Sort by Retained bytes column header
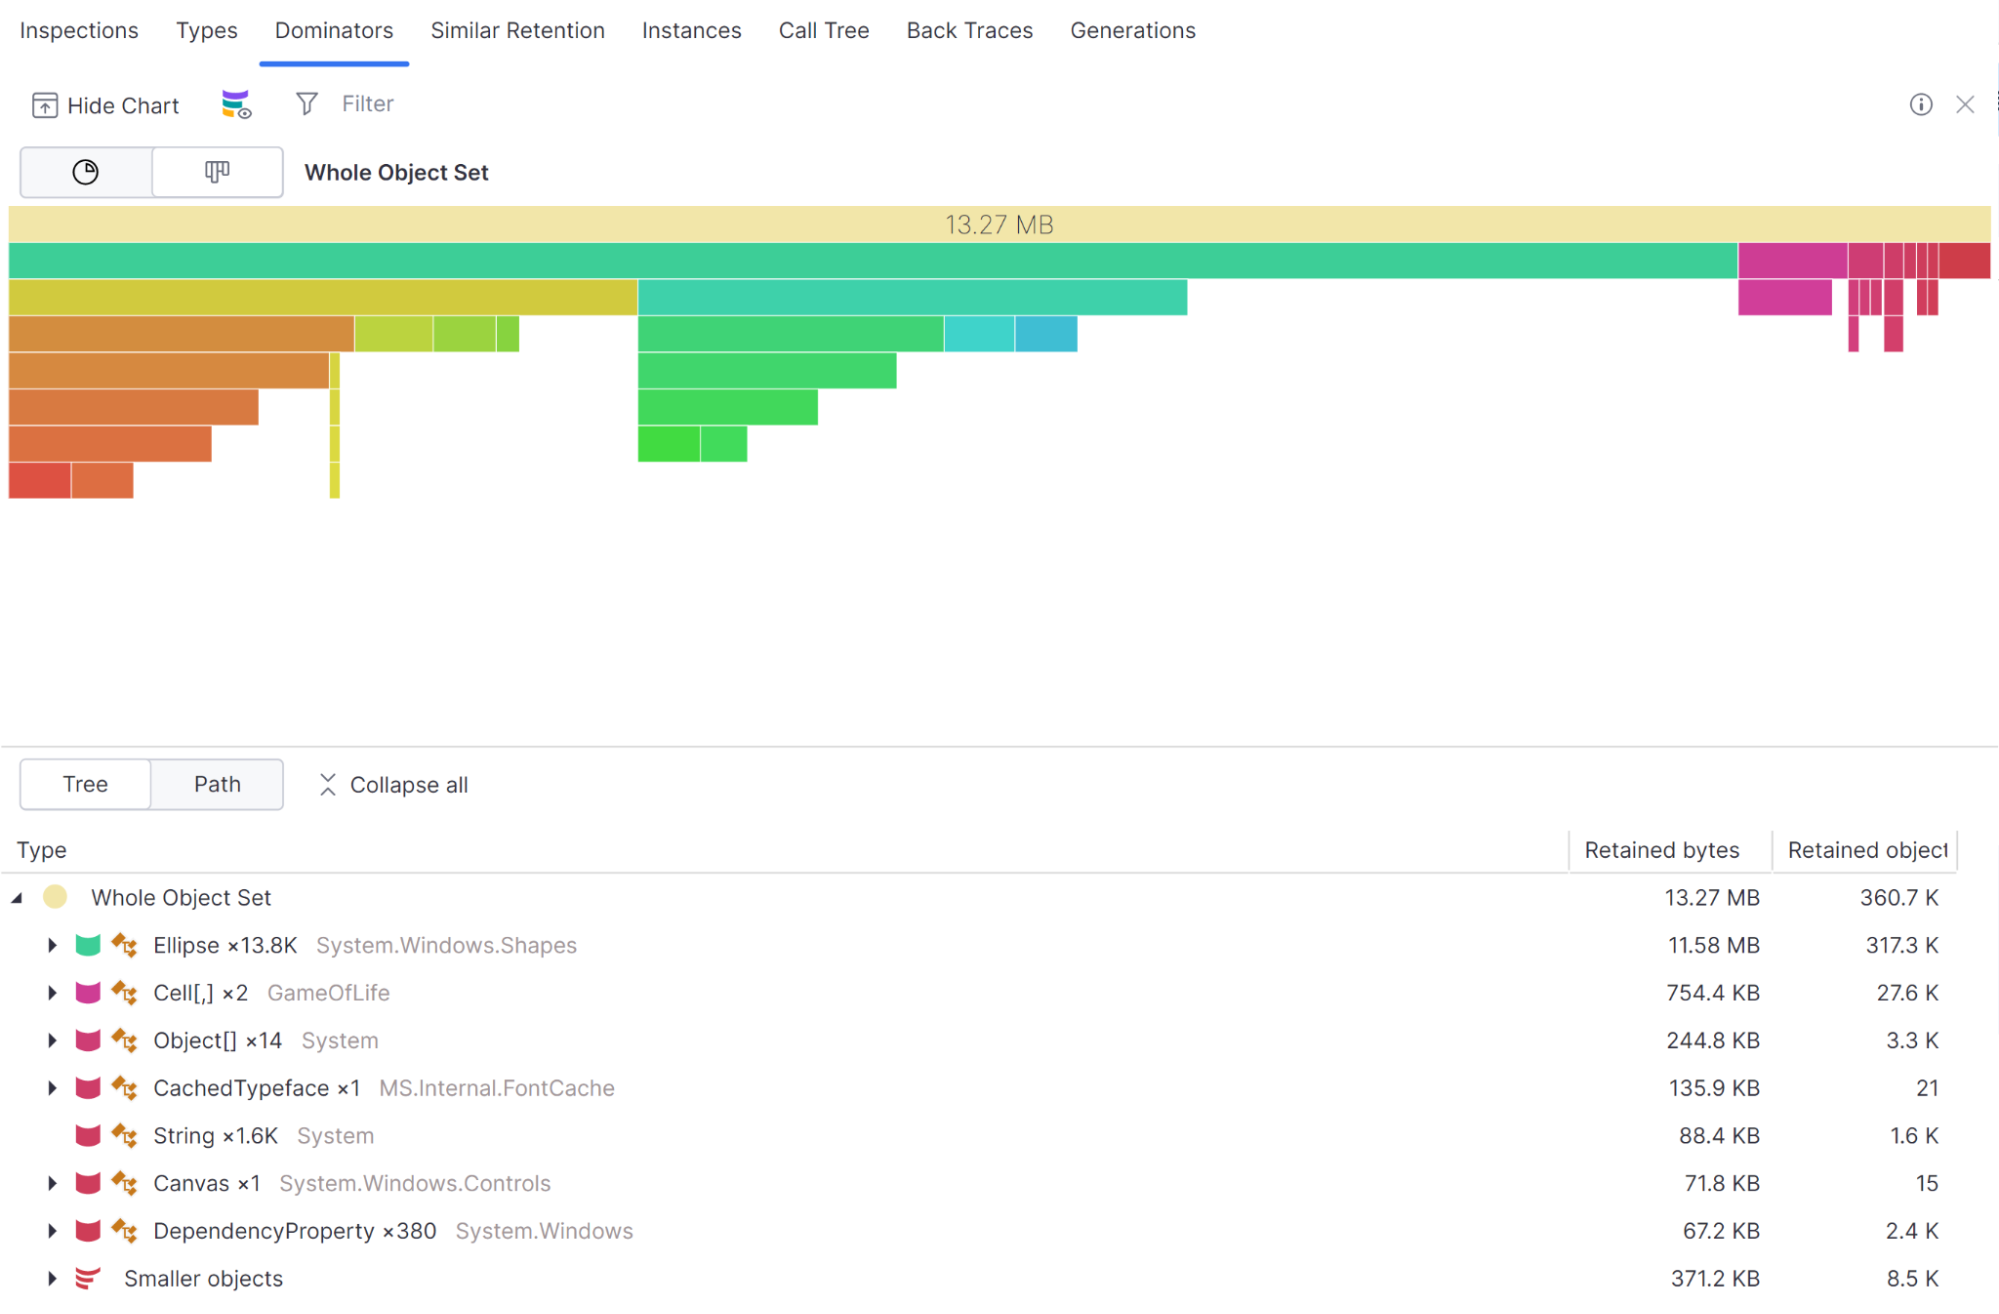This screenshot has height=1314, width=1999. [1661, 850]
